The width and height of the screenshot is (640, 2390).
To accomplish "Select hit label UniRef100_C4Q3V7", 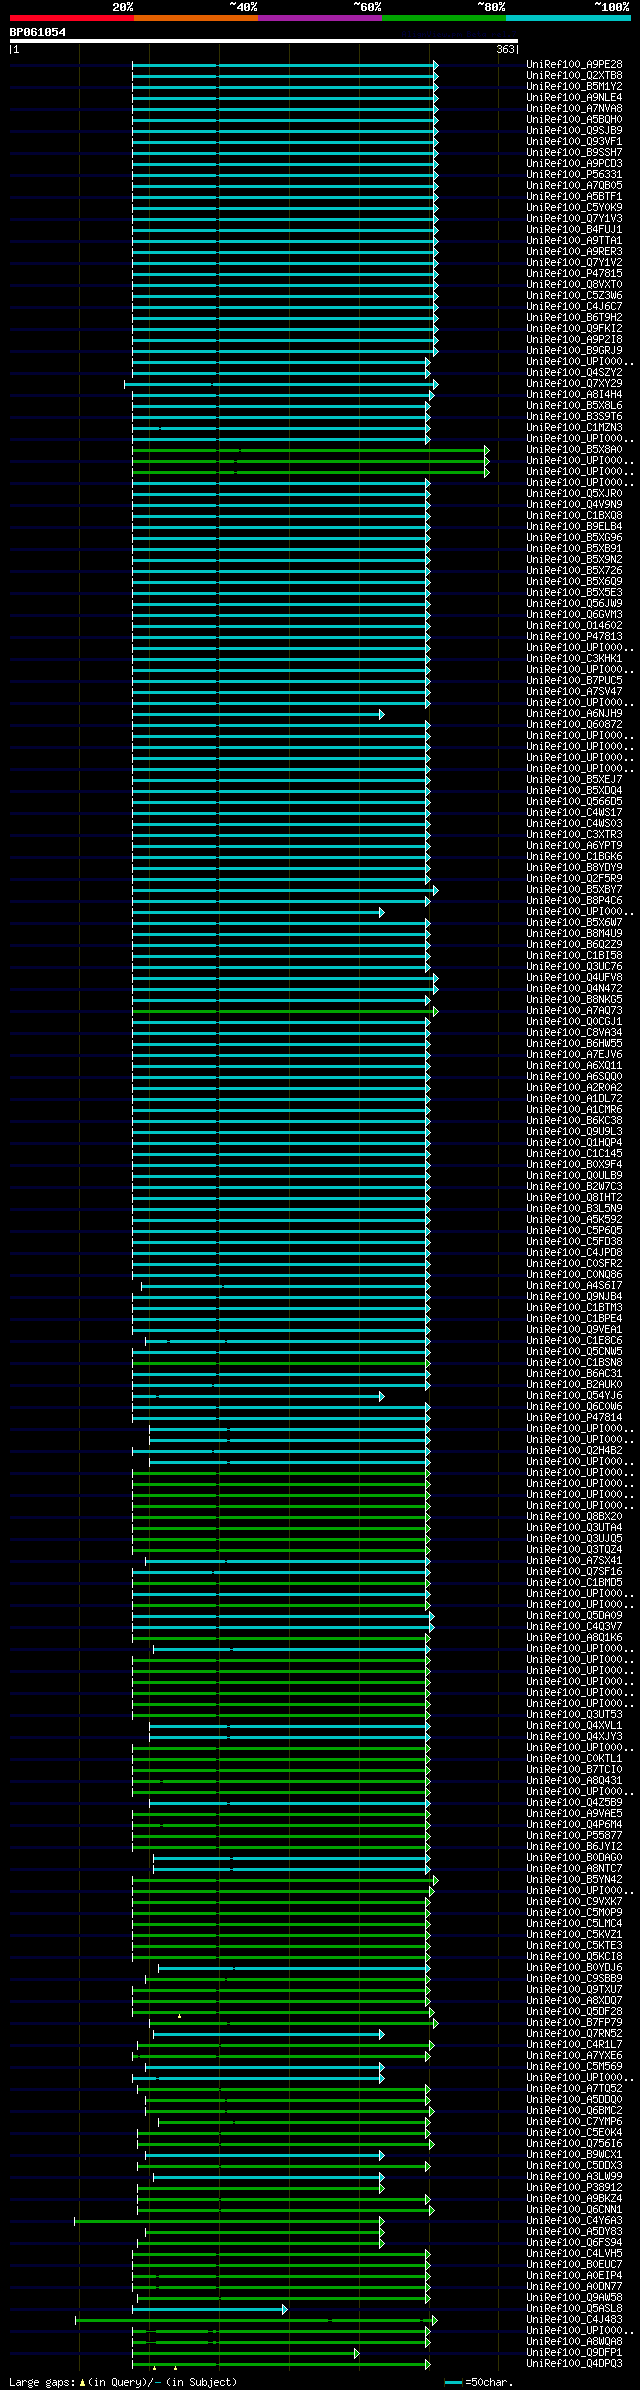I will pyautogui.click(x=574, y=1626).
